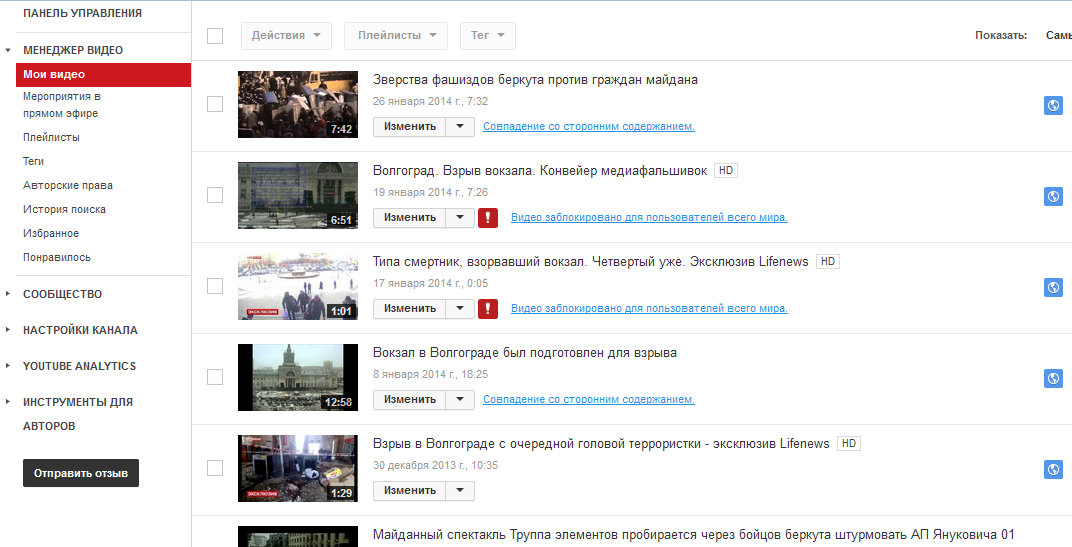Click HD badge next to Типа смертник title
This screenshot has height=547, width=1072.
[x=828, y=261]
